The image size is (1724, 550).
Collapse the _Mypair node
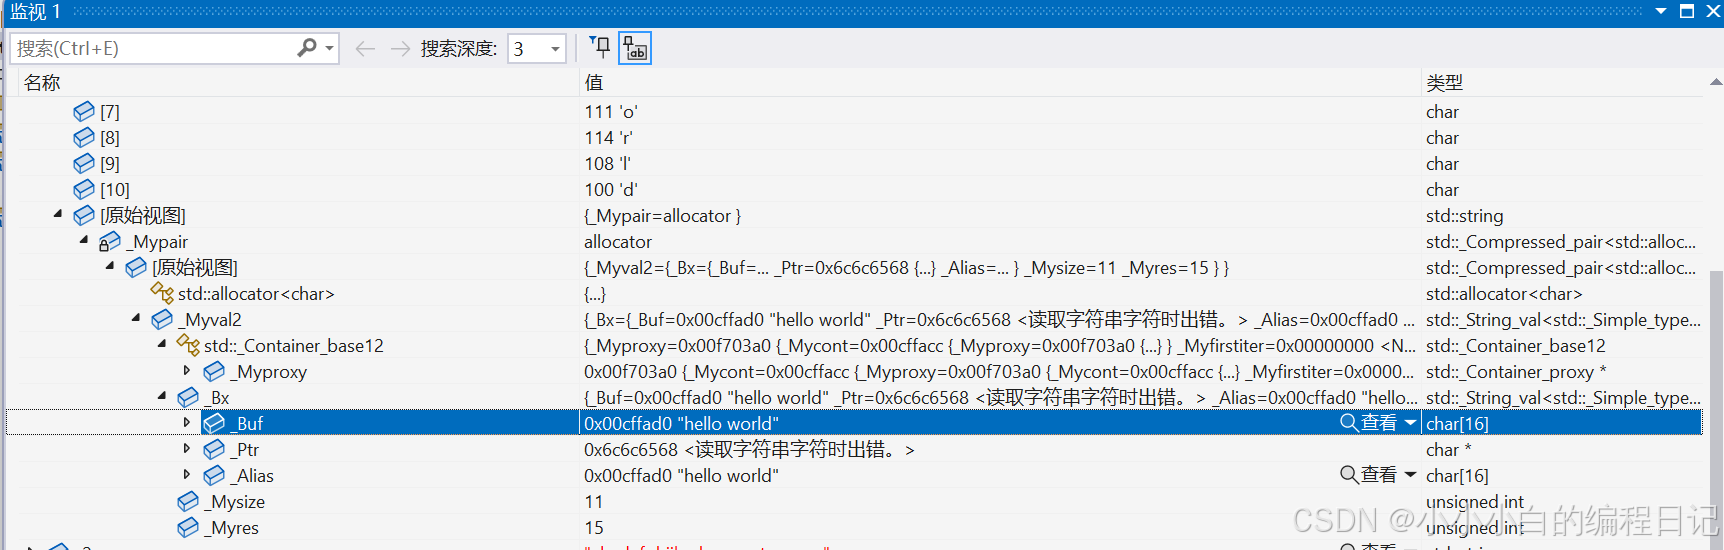[x=84, y=240]
